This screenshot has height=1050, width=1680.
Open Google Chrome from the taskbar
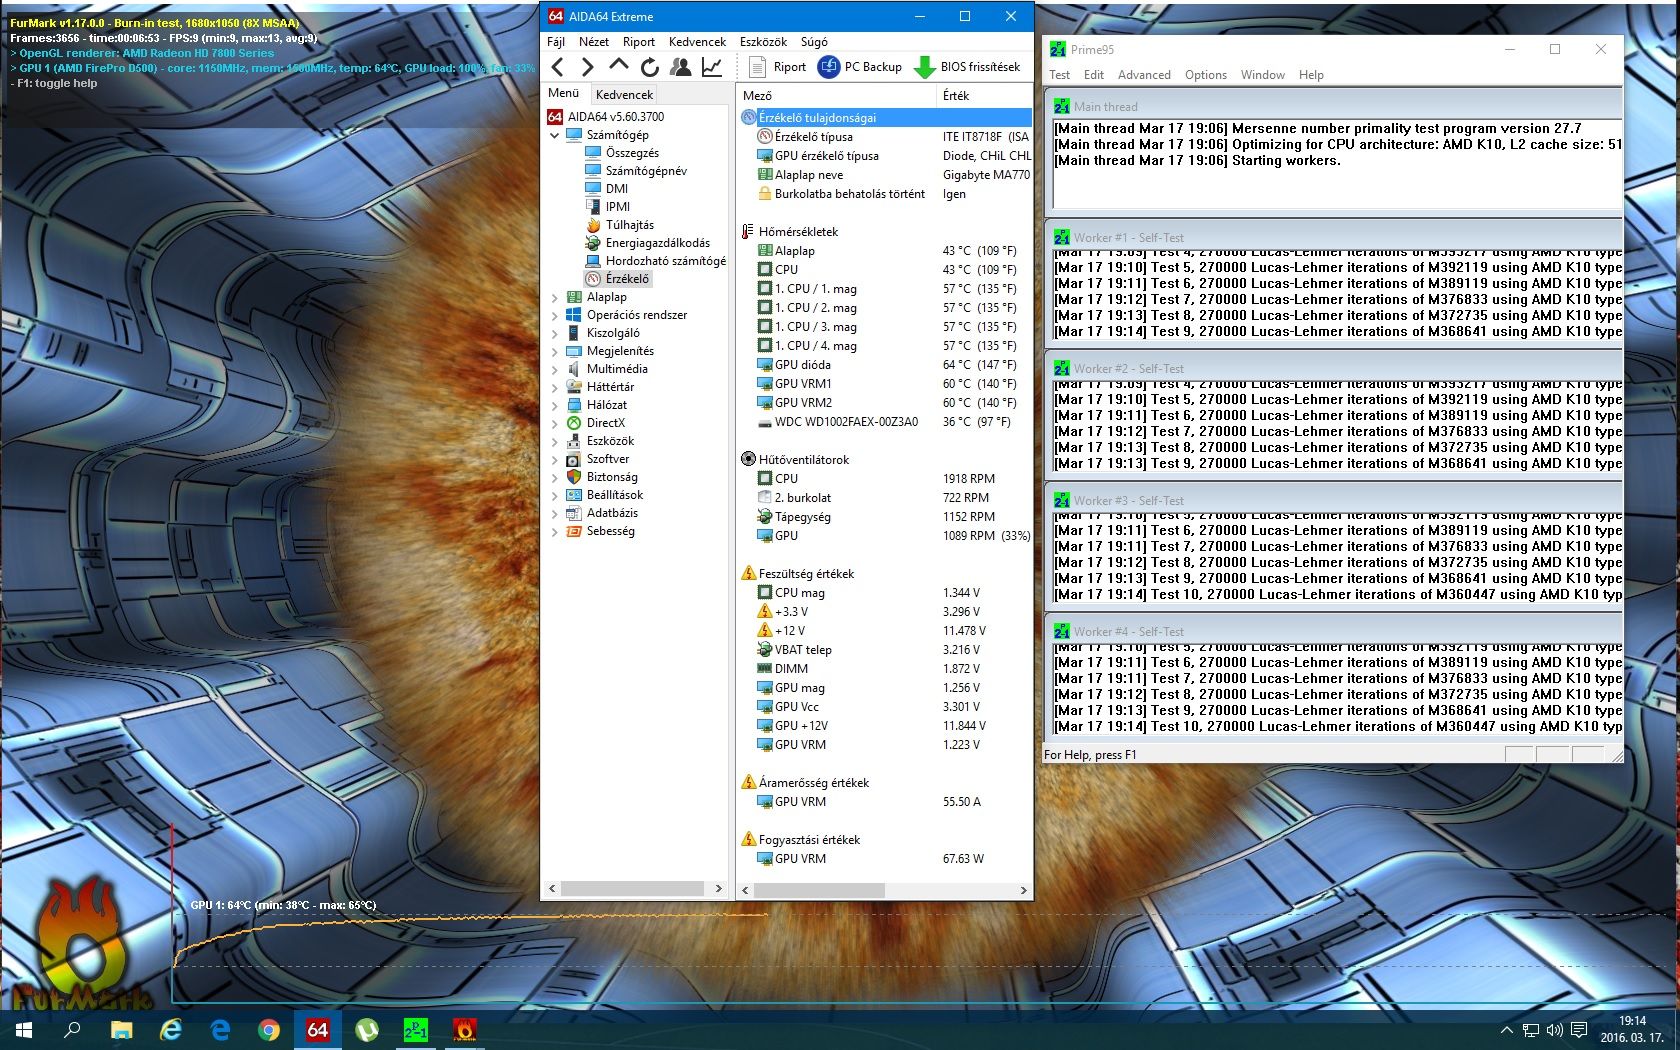(x=269, y=1029)
